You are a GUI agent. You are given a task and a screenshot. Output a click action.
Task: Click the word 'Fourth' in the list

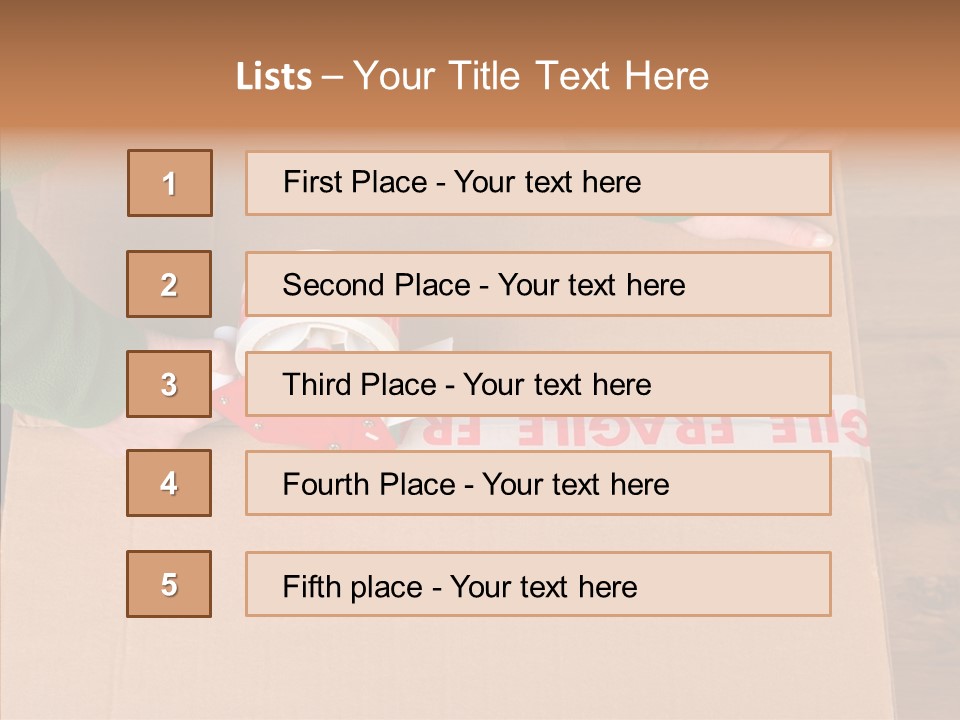(x=327, y=485)
